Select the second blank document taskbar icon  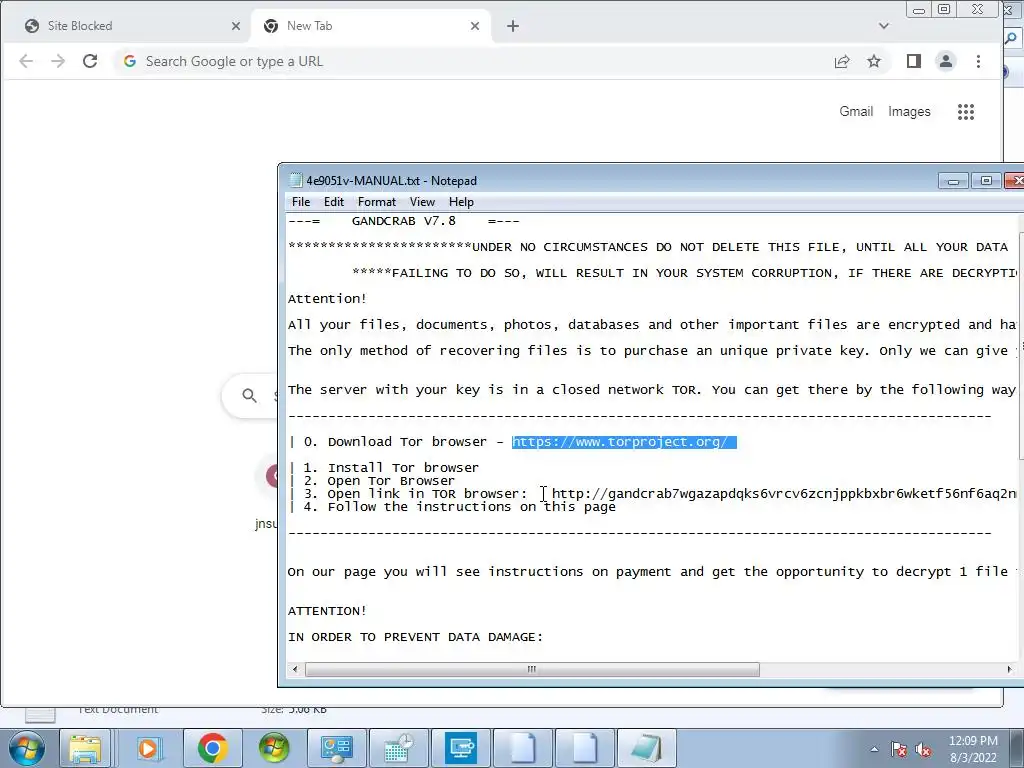[x=584, y=748]
